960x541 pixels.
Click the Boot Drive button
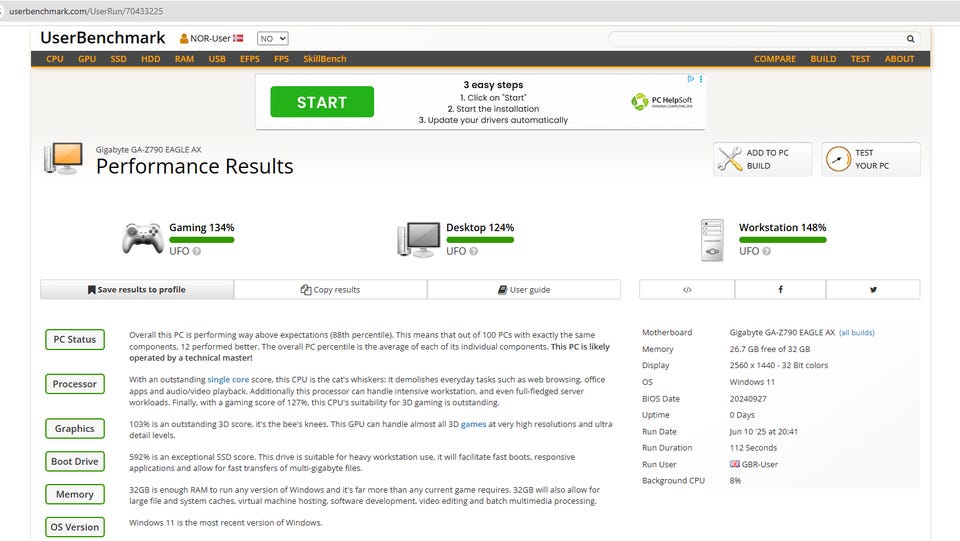pyautogui.click(x=75, y=461)
